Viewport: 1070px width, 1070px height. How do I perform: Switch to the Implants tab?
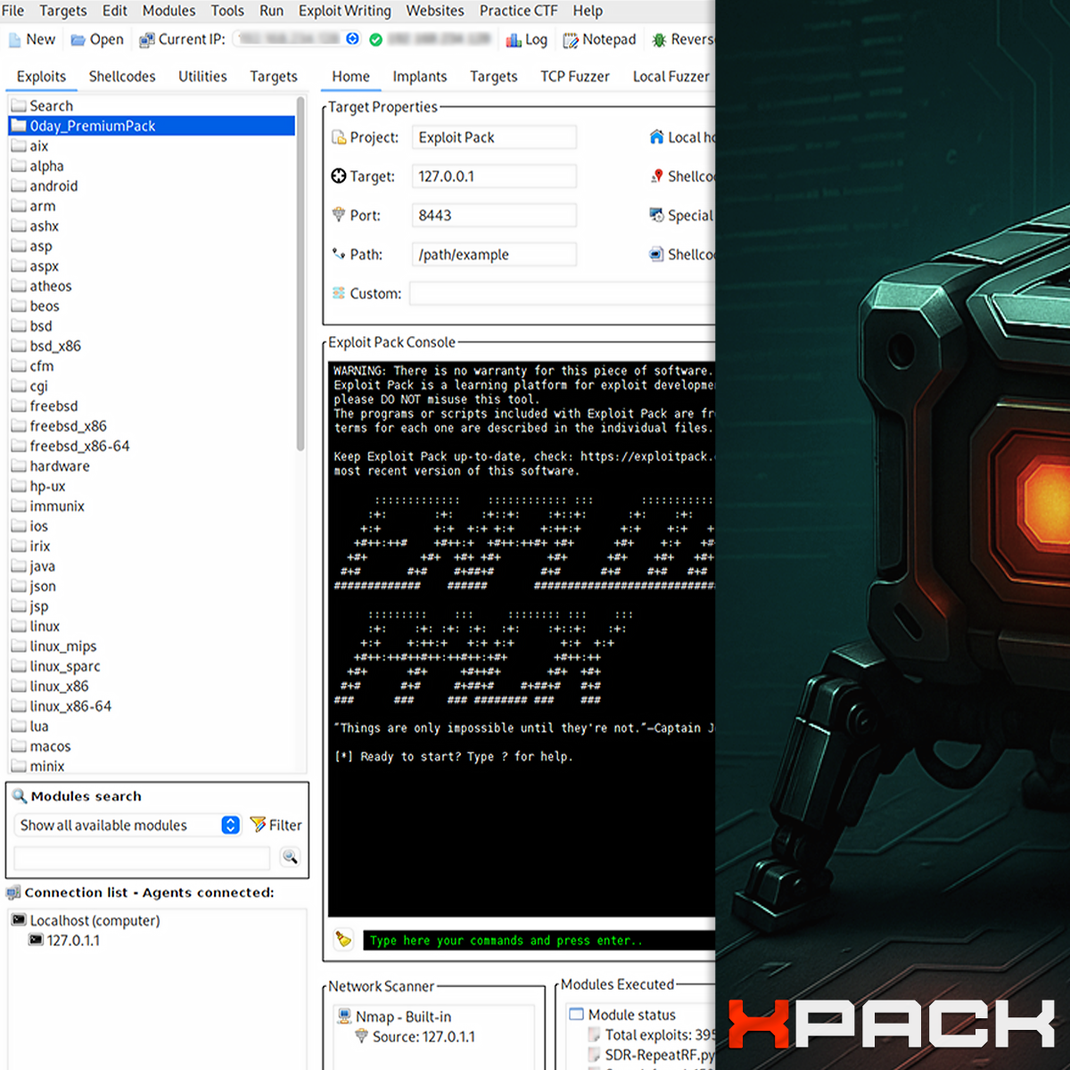coord(420,76)
